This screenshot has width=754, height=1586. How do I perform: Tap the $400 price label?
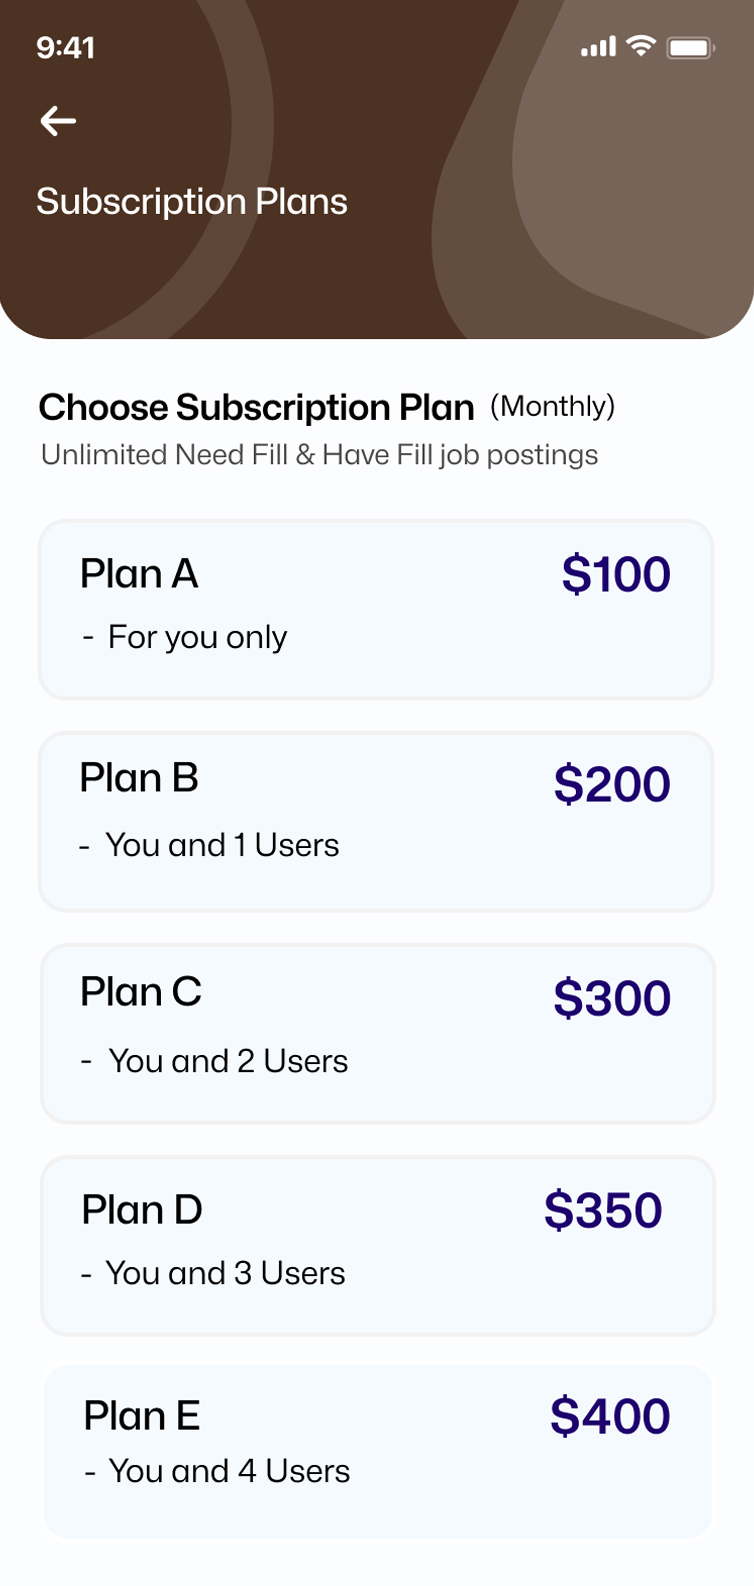(610, 1416)
